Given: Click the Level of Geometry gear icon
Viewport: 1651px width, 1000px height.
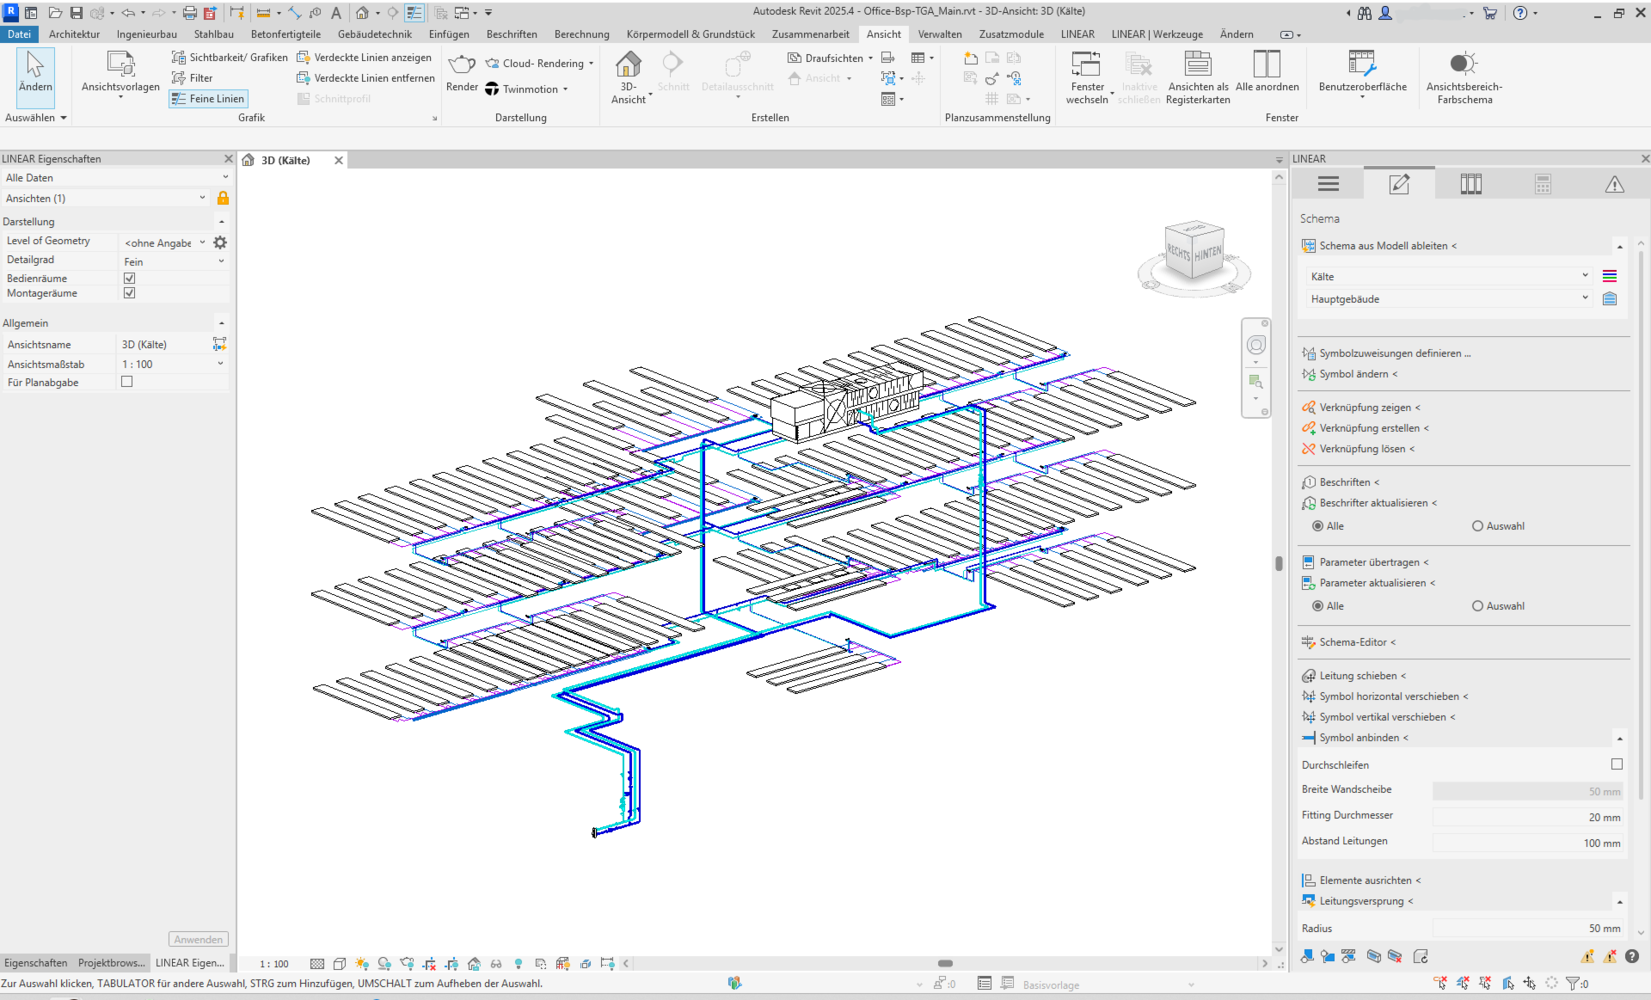Looking at the screenshot, I should (x=220, y=242).
